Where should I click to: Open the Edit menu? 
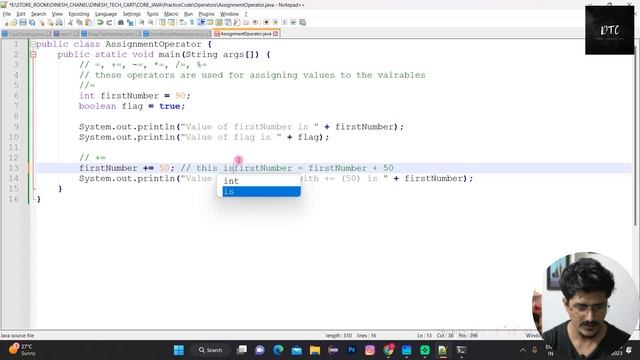tap(21, 14)
